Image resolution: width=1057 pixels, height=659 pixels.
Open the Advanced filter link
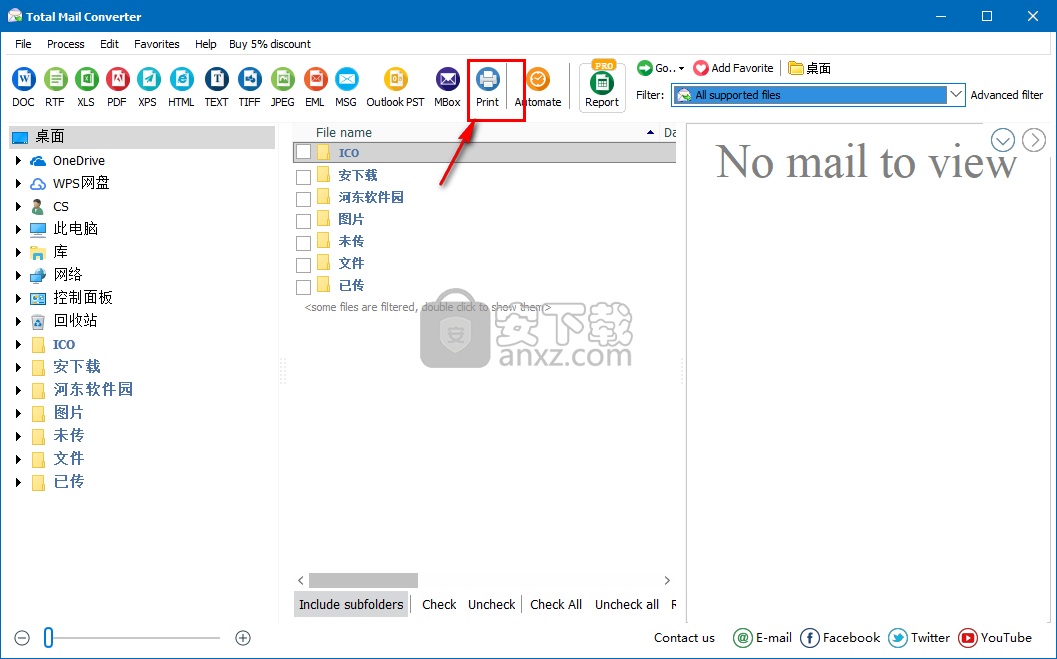[1007, 95]
